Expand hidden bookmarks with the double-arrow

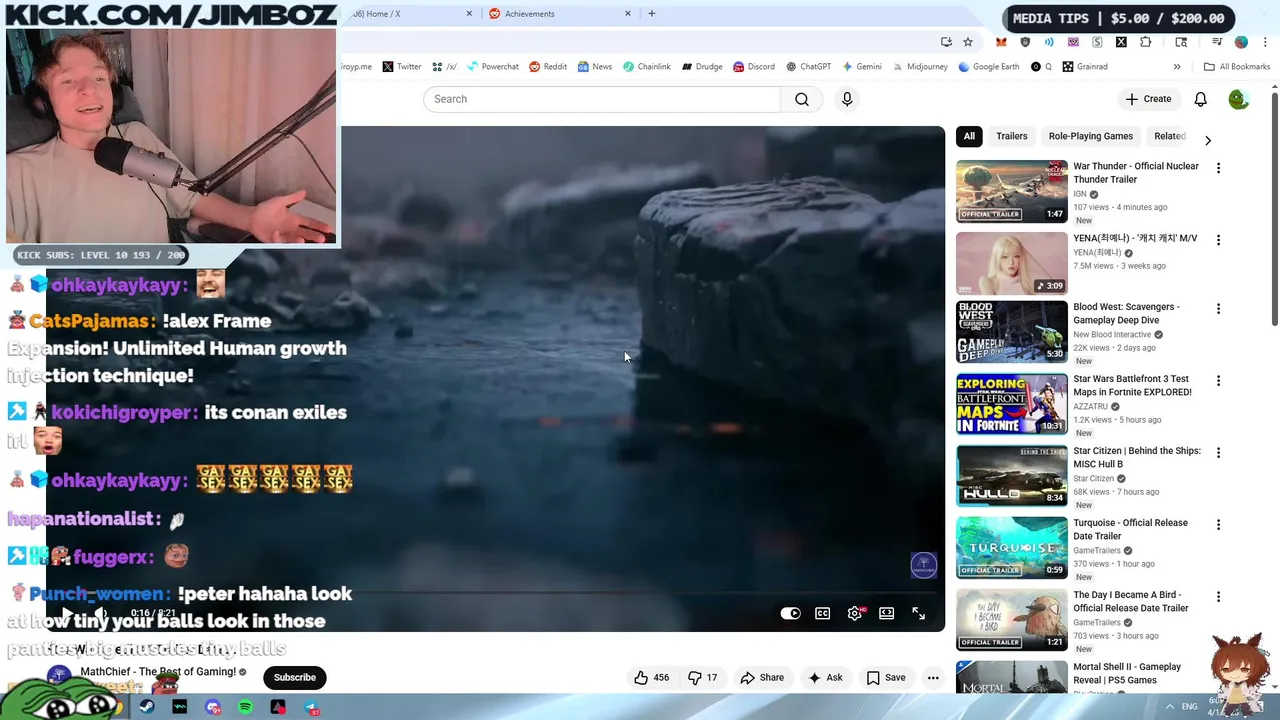[x=1177, y=67]
